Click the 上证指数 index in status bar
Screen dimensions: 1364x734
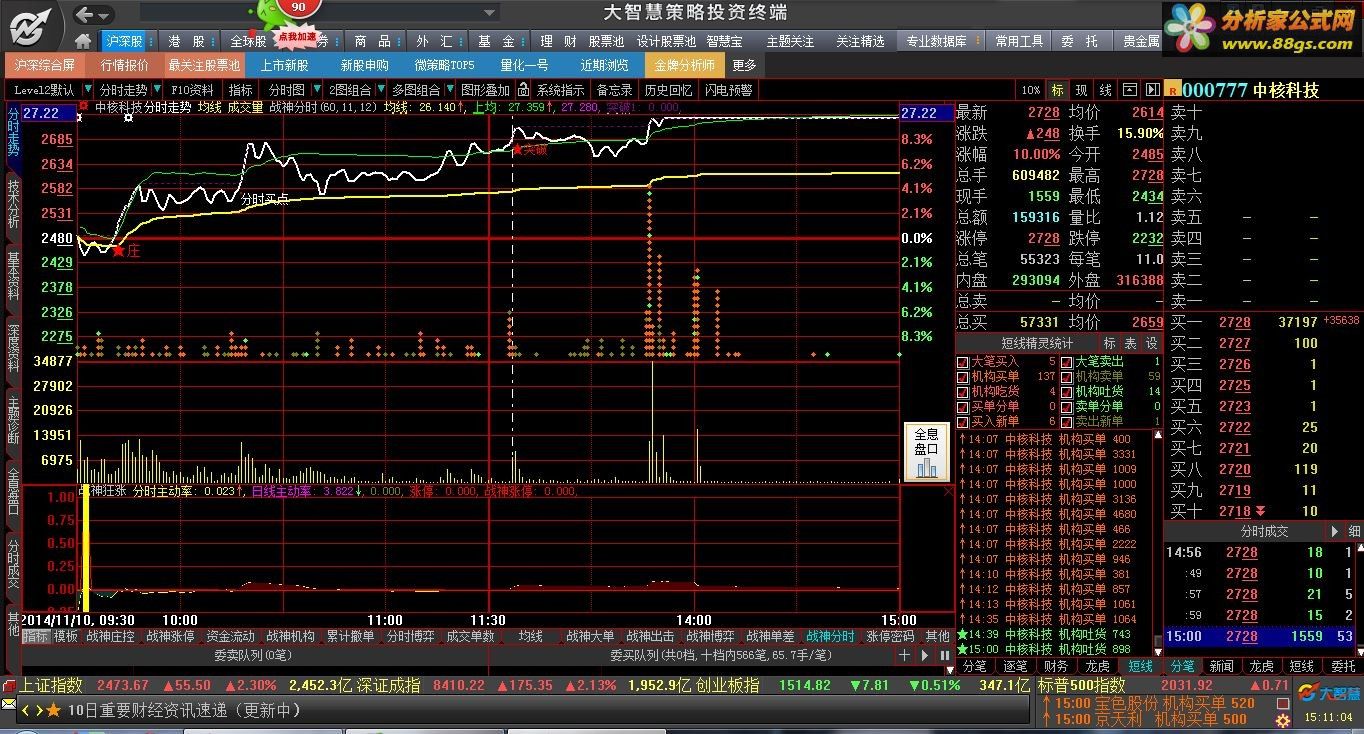click(x=51, y=685)
